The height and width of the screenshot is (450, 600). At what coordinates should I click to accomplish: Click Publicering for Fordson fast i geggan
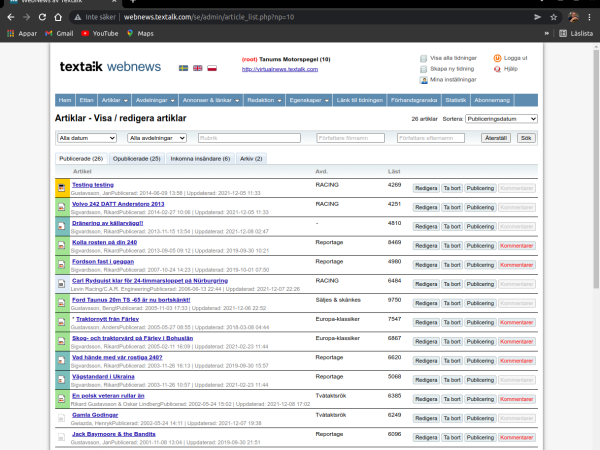pyautogui.click(x=480, y=265)
